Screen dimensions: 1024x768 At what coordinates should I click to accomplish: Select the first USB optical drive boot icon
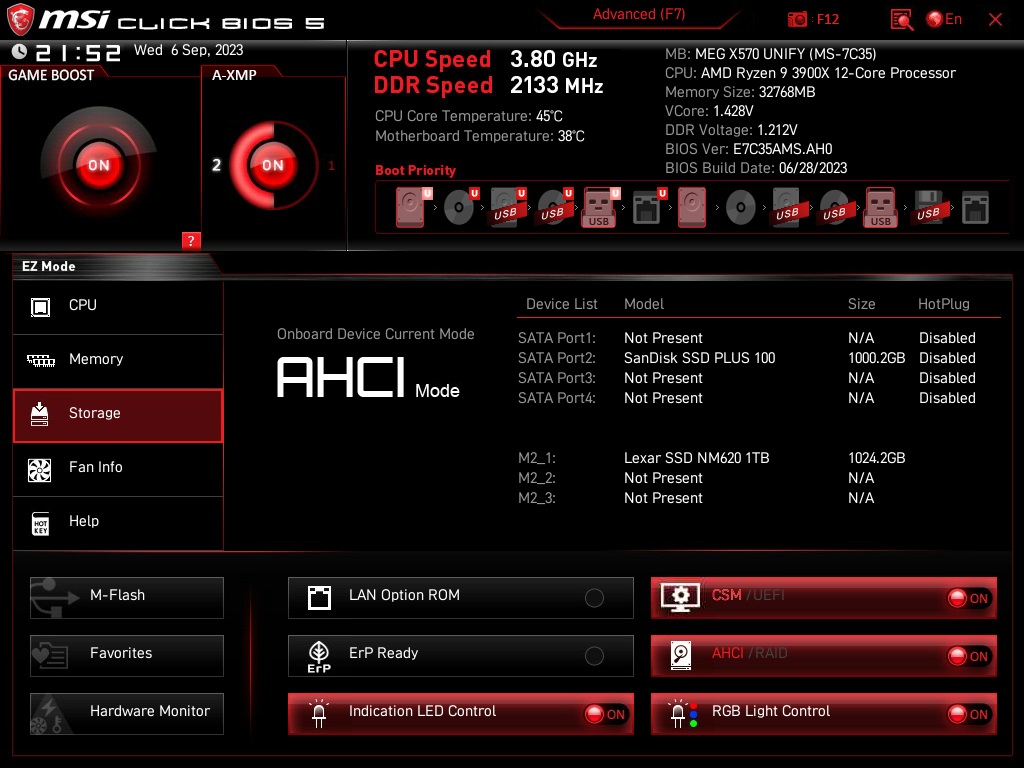(x=554, y=208)
